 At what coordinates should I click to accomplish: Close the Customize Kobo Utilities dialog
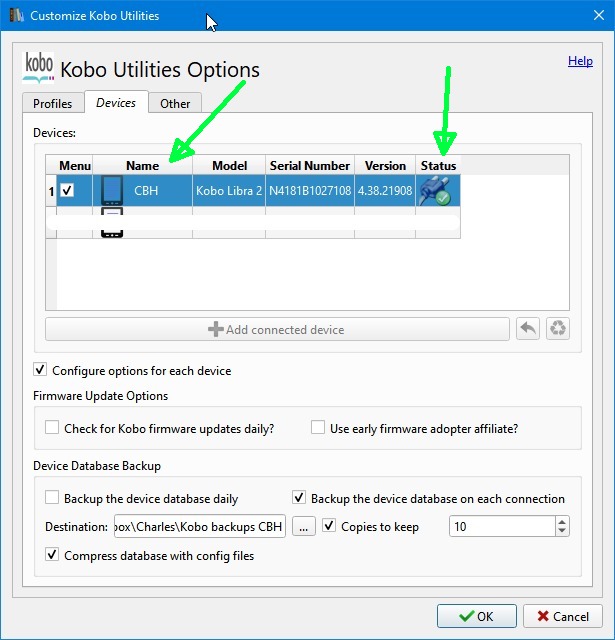point(599,15)
